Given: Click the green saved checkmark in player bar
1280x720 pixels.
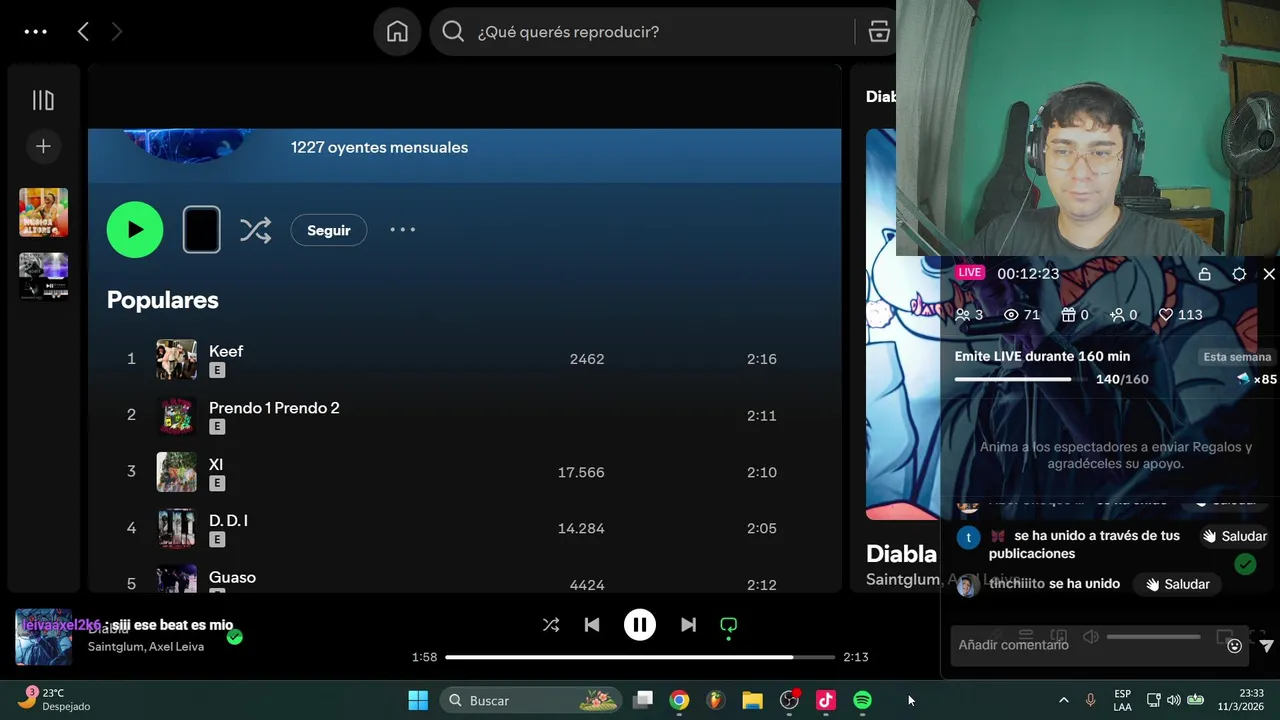Looking at the screenshot, I should click(x=234, y=637).
